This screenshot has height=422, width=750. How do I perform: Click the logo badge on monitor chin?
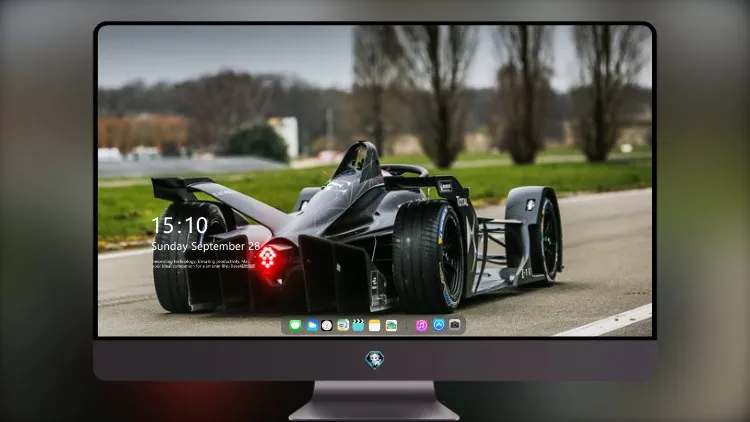(x=375, y=359)
